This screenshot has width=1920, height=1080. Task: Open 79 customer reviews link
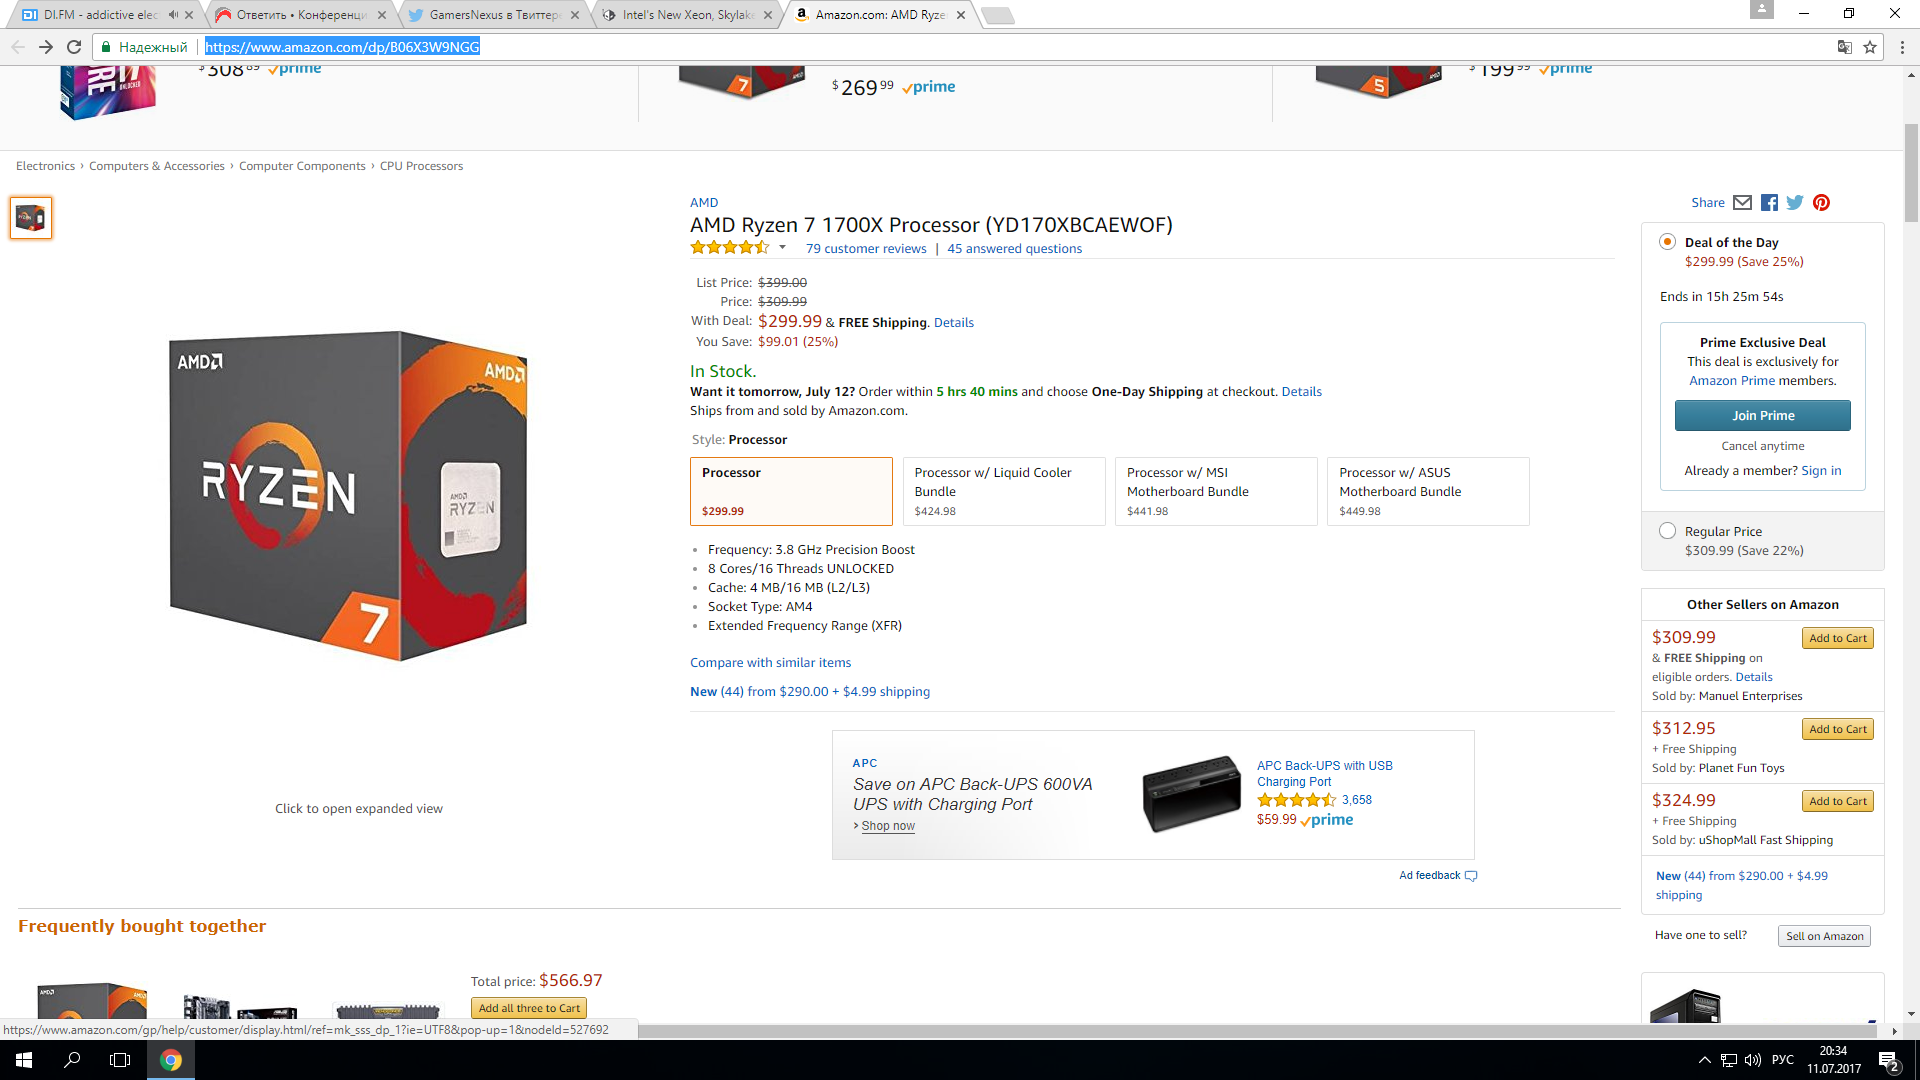coord(866,249)
